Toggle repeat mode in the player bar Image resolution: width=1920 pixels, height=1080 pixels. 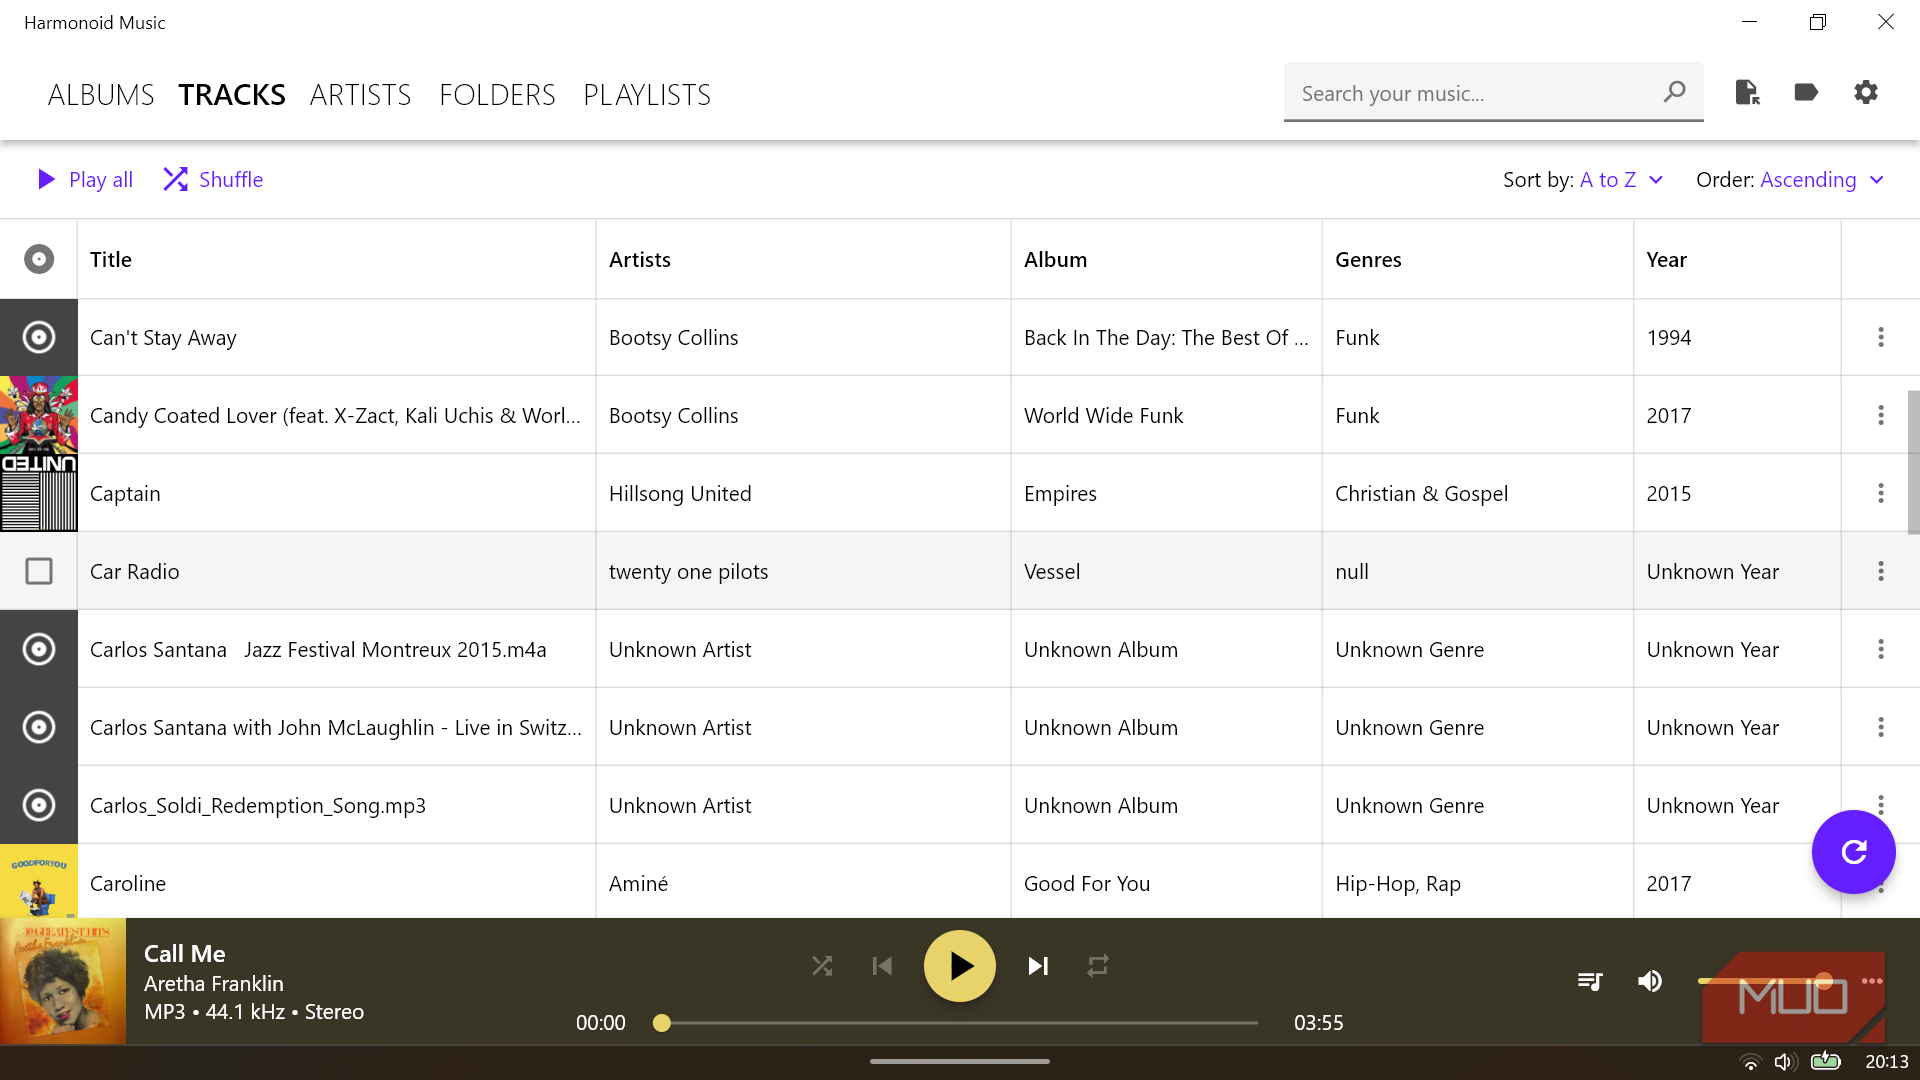(1098, 966)
